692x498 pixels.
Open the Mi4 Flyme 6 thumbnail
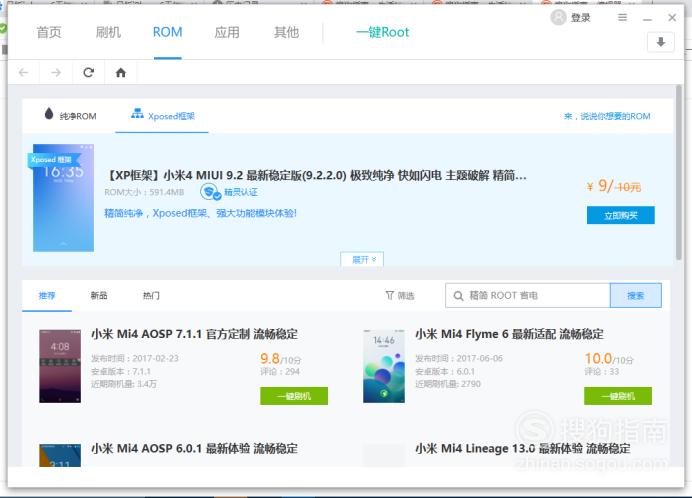click(384, 366)
